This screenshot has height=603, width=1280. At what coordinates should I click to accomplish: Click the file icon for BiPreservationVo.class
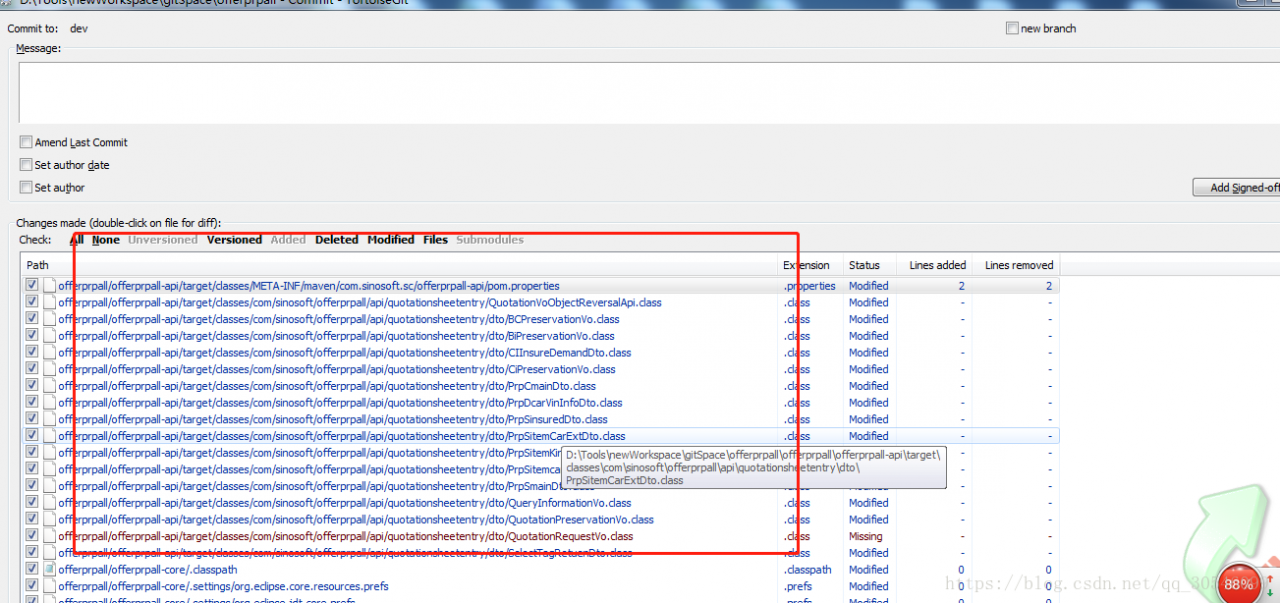(49, 336)
